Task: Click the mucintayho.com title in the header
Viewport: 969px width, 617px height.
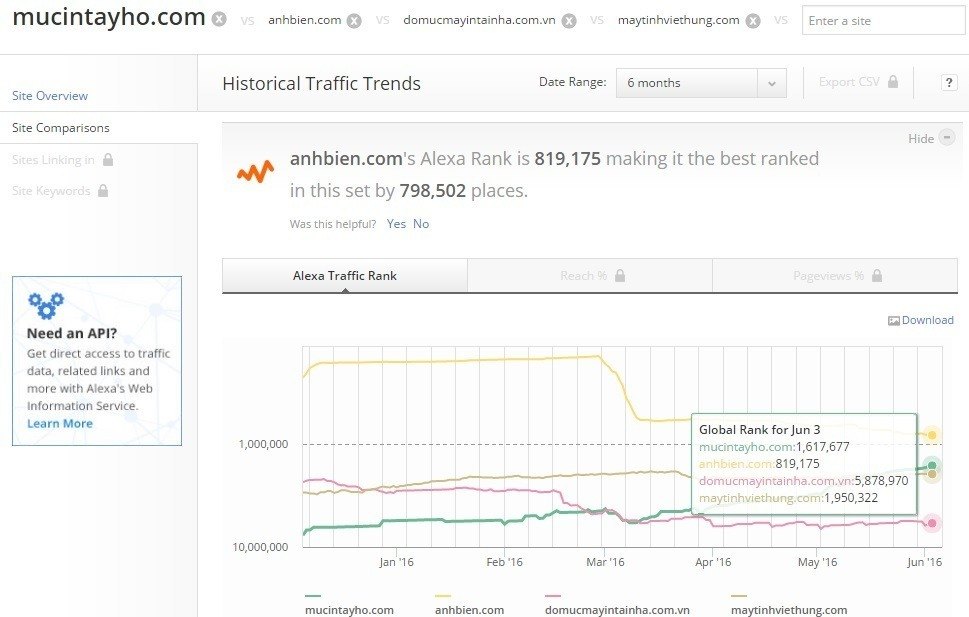Action: click(x=109, y=17)
